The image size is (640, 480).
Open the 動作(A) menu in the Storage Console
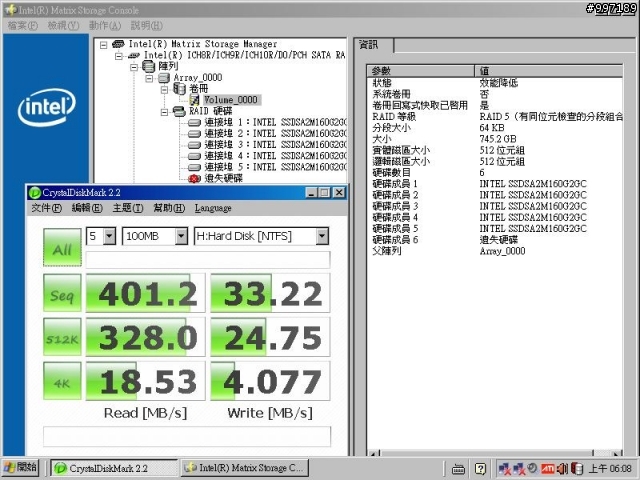[x=105, y=25]
